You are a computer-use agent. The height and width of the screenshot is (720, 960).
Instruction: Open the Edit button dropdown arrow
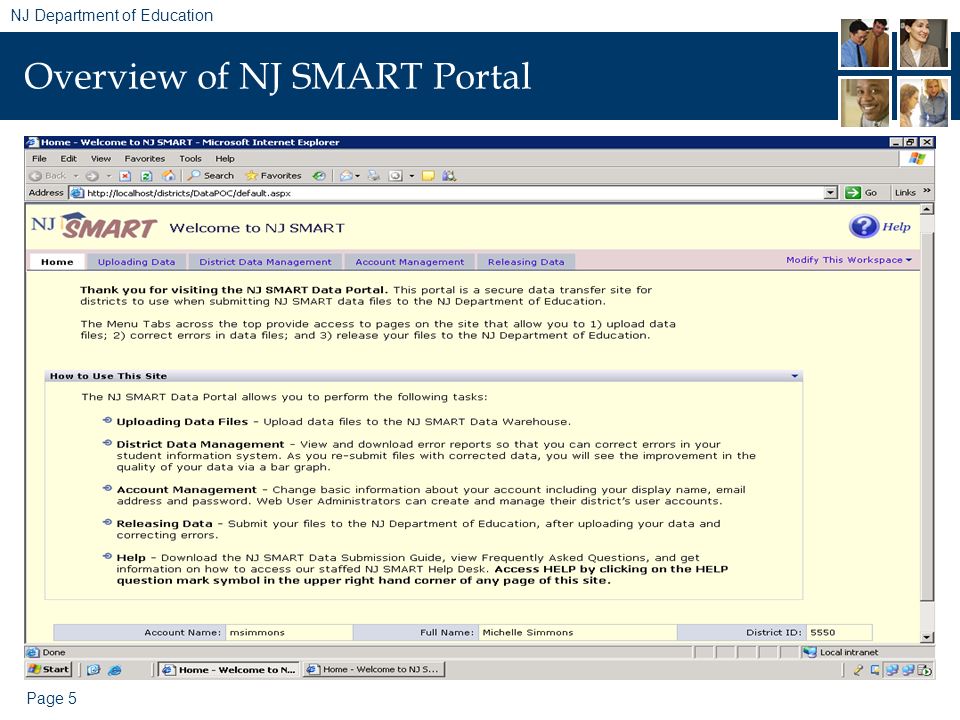click(411, 176)
